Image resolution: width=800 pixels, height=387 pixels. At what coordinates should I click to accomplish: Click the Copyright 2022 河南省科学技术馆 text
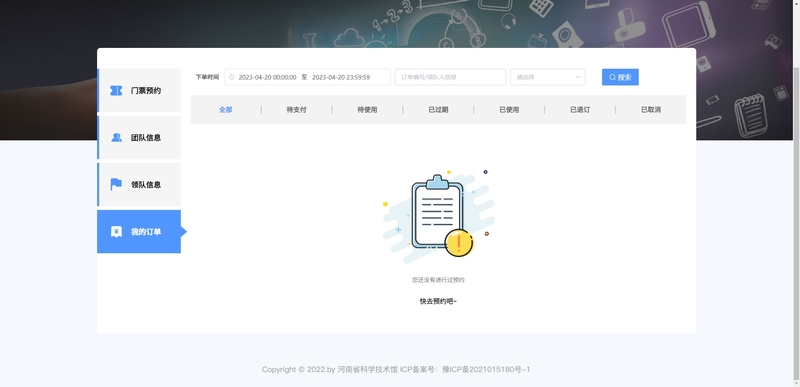pyautogui.click(x=329, y=370)
